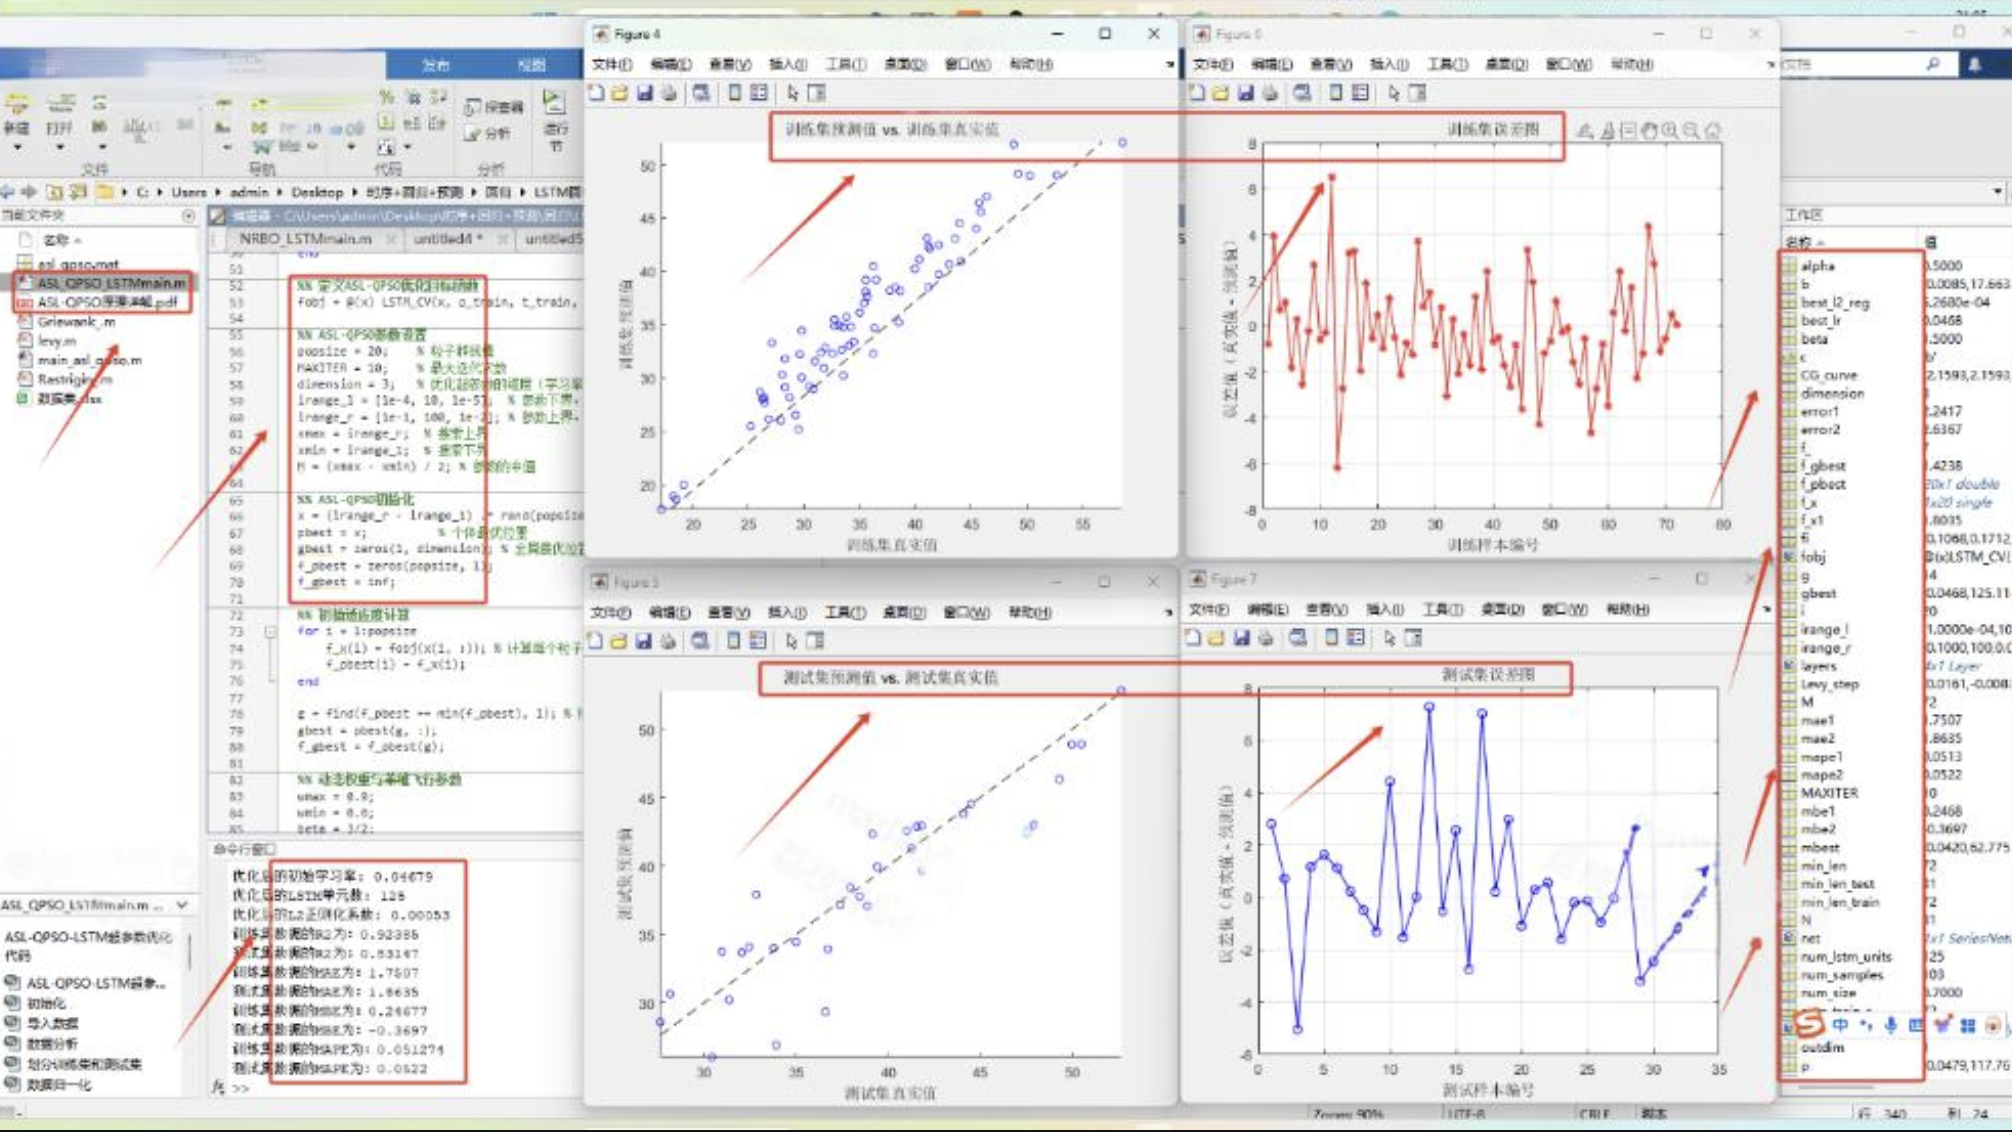The width and height of the screenshot is (2012, 1132).
Task: Collapse the for-loop code fold at line 73
Action: click(x=270, y=632)
